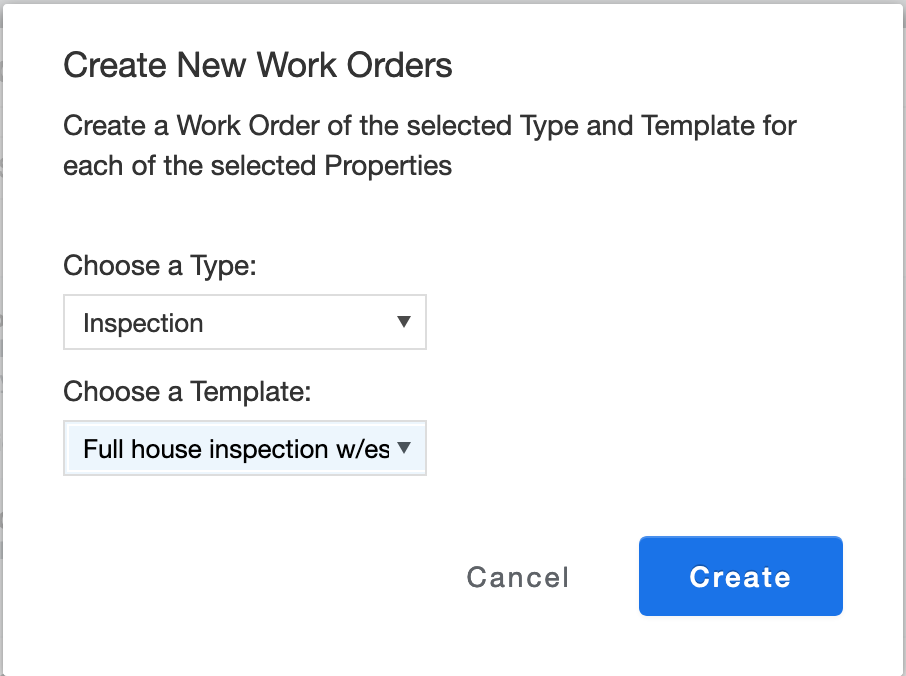The height and width of the screenshot is (676, 906).
Task: Confirm work order creation with Create
Action: pos(740,576)
